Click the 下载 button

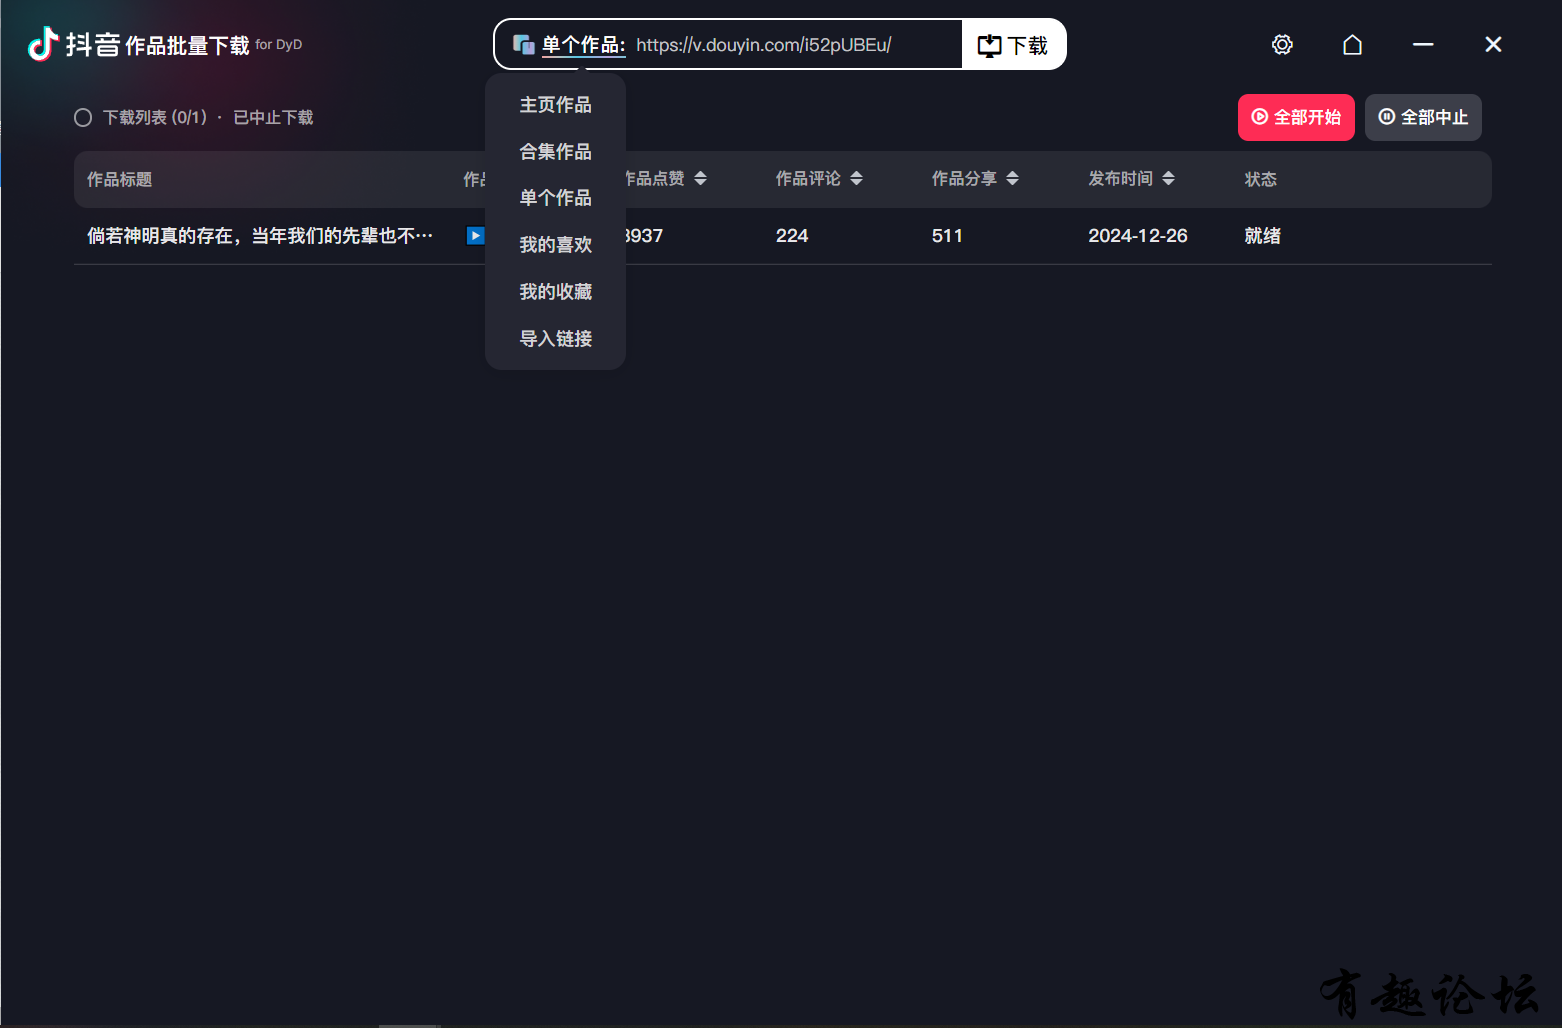[x=1013, y=45]
